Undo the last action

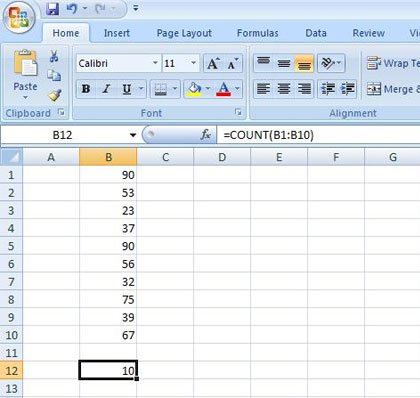coord(72,9)
